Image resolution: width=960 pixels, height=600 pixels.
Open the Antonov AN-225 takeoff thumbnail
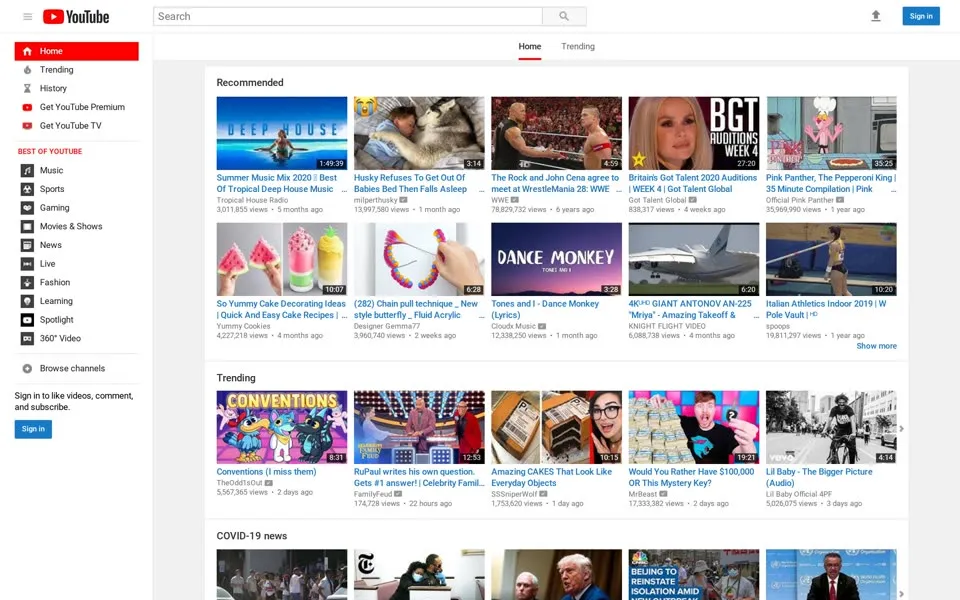(x=694, y=259)
